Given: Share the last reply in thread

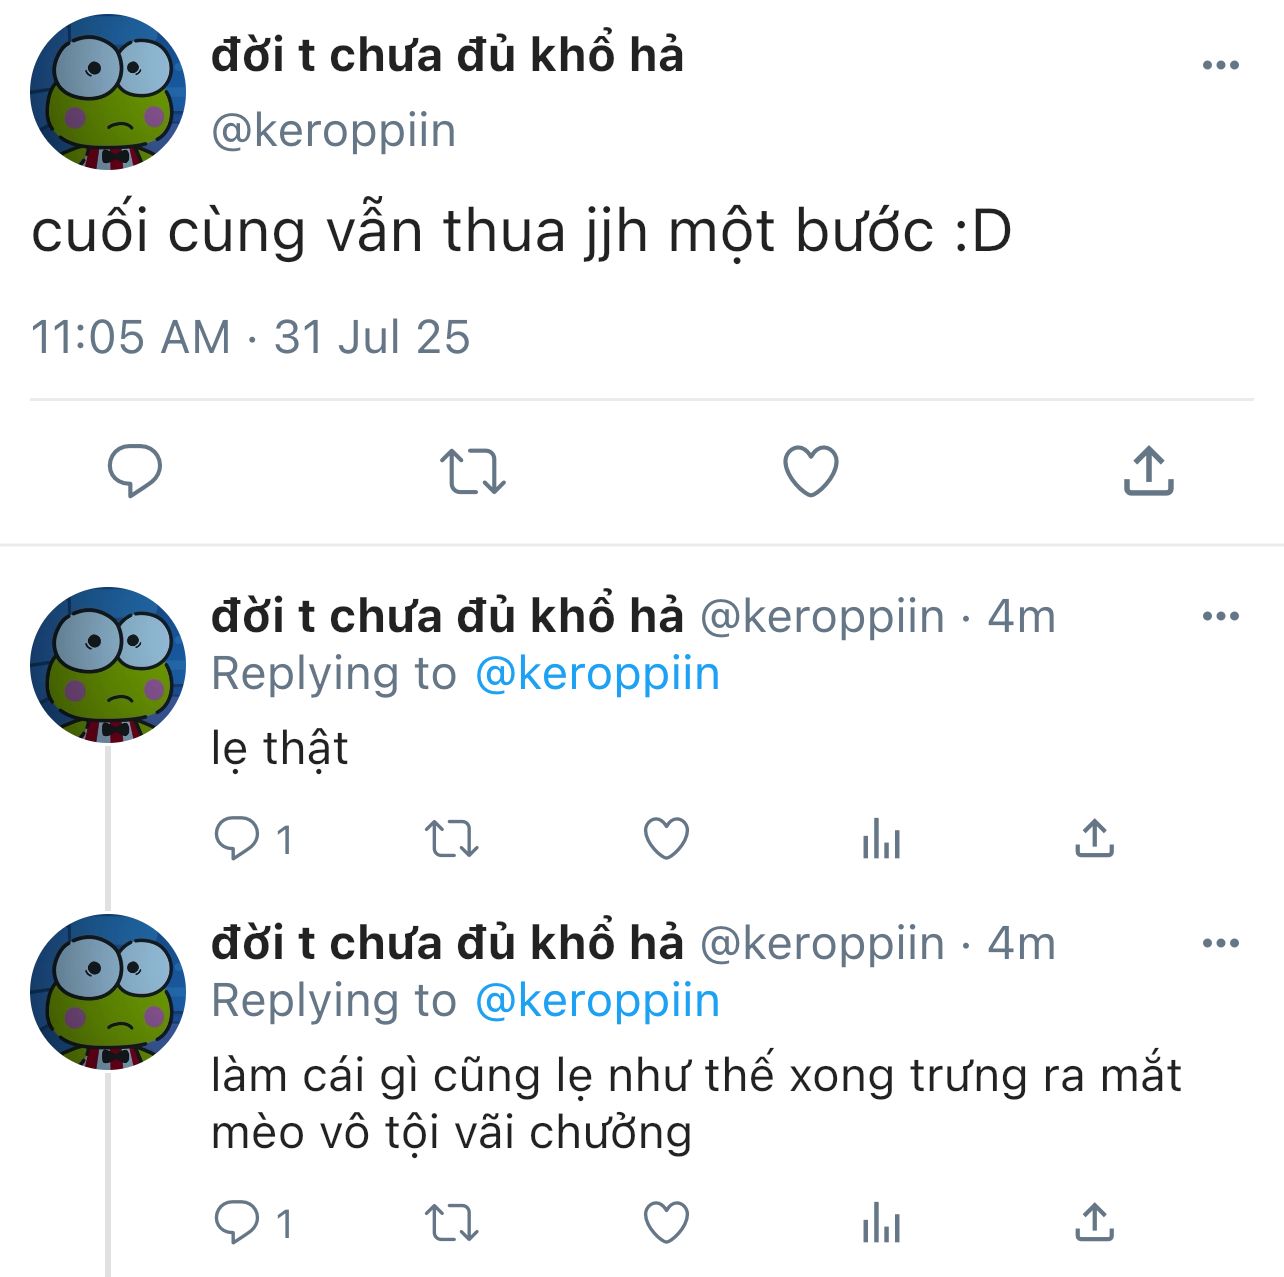Looking at the screenshot, I should click(1095, 1223).
